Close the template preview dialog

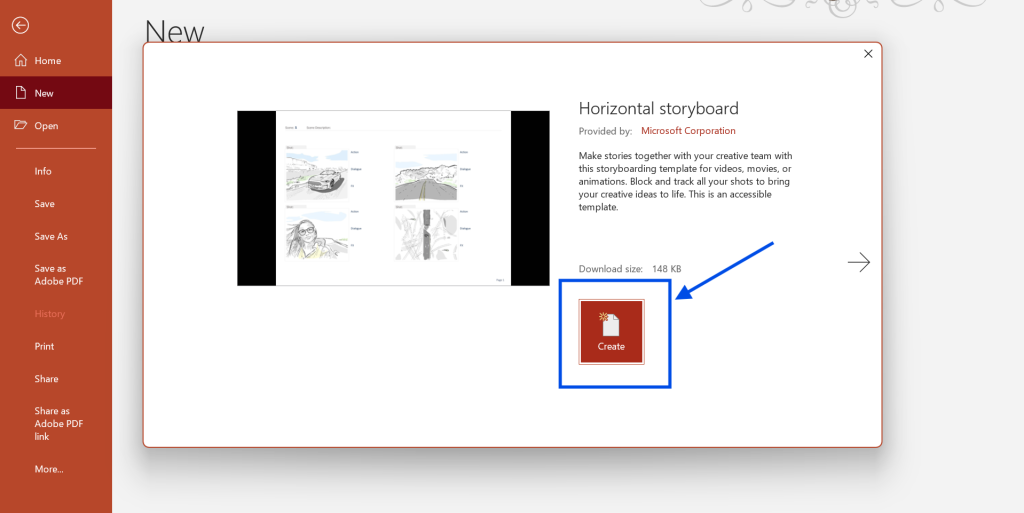868,54
